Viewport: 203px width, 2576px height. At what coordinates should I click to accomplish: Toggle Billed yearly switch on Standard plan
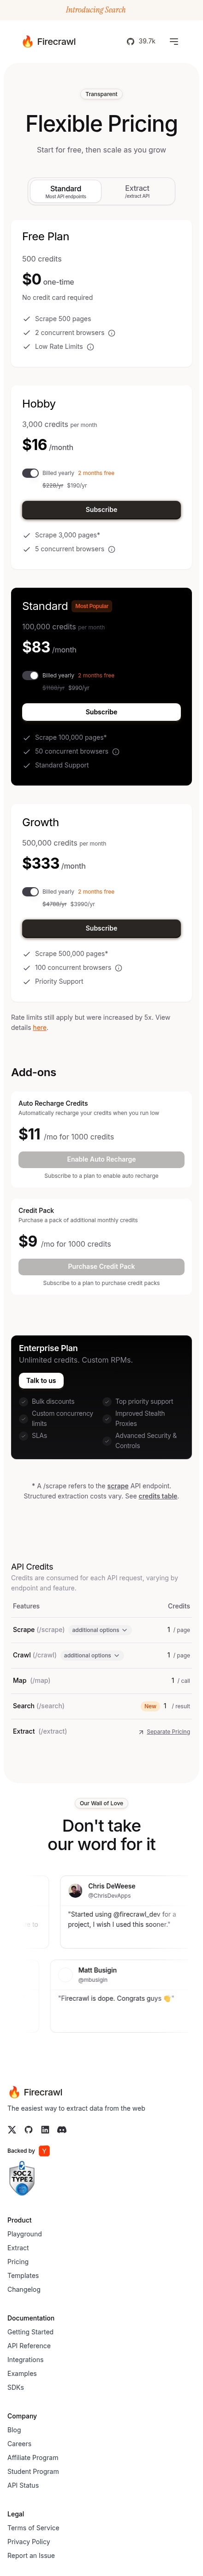point(30,675)
